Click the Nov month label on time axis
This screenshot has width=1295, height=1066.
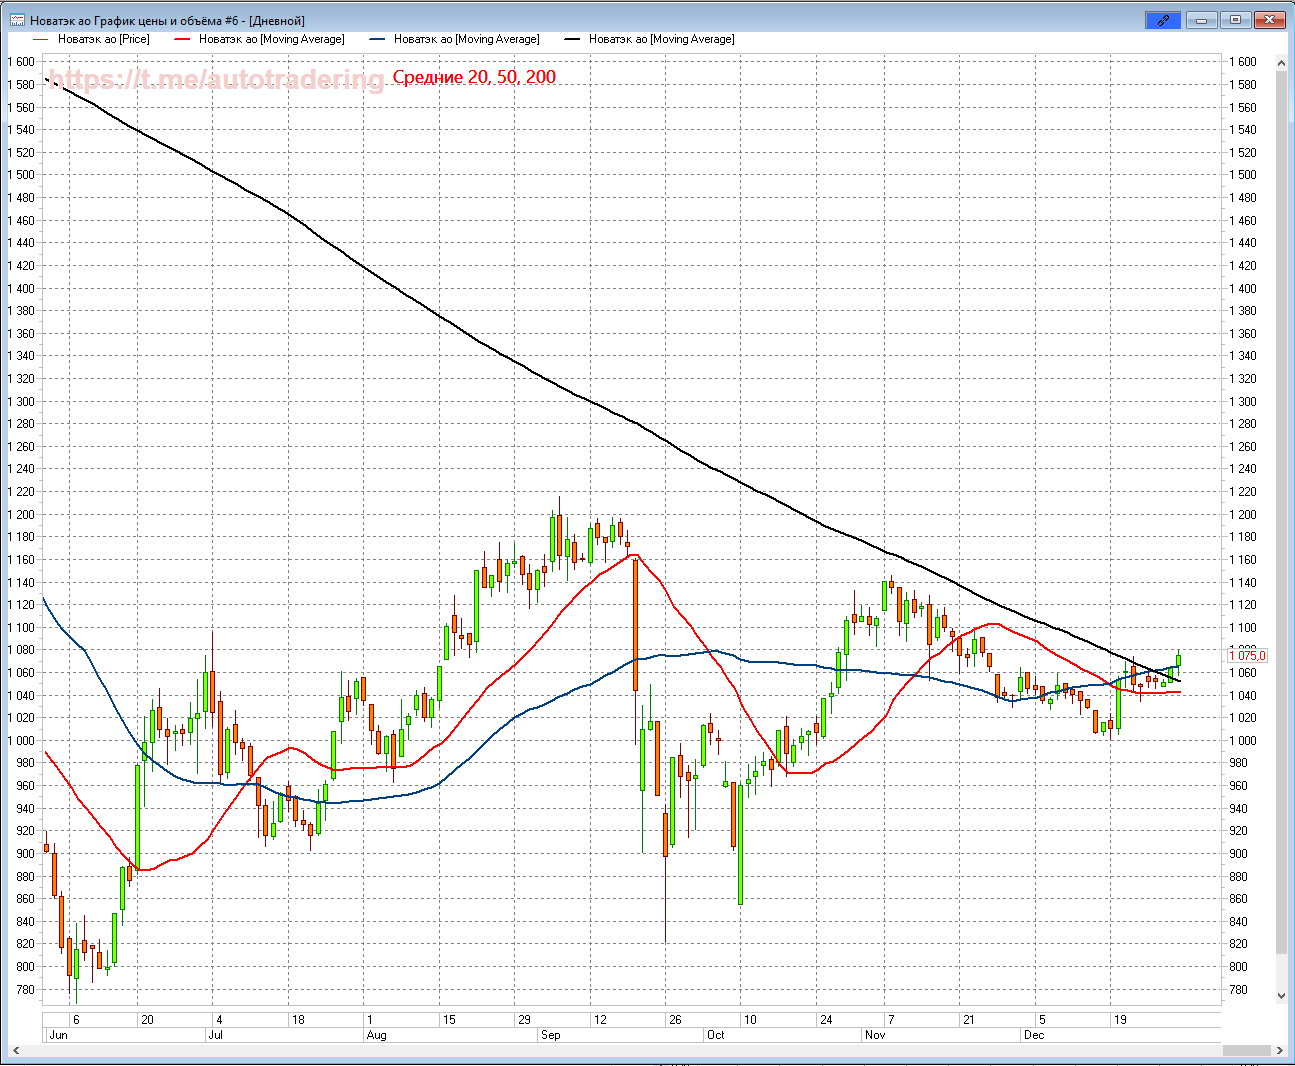pos(875,1035)
